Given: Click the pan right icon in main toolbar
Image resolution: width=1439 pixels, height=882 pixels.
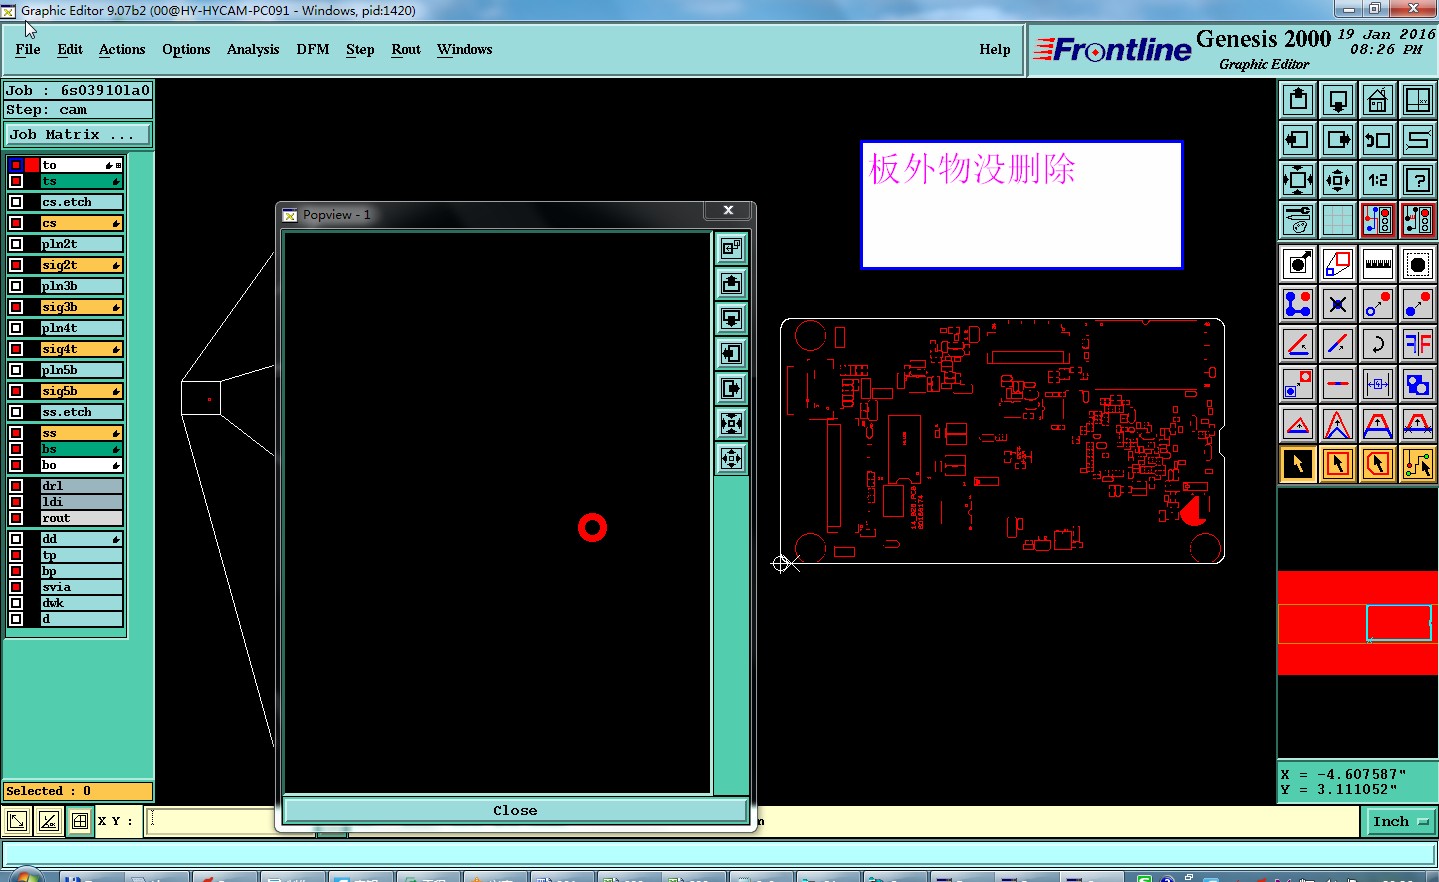Looking at the screenshot, I should [1338, 140].
